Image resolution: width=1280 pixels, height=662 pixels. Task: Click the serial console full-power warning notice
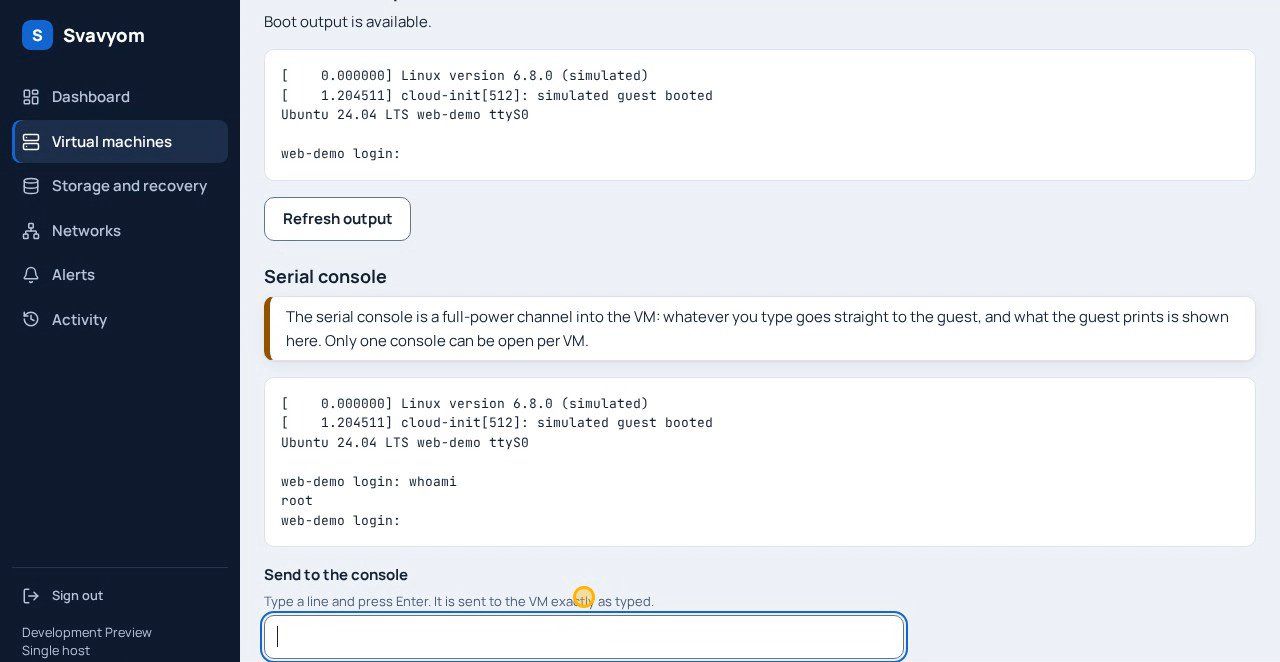pyautogui.click(x=760, y=329)
